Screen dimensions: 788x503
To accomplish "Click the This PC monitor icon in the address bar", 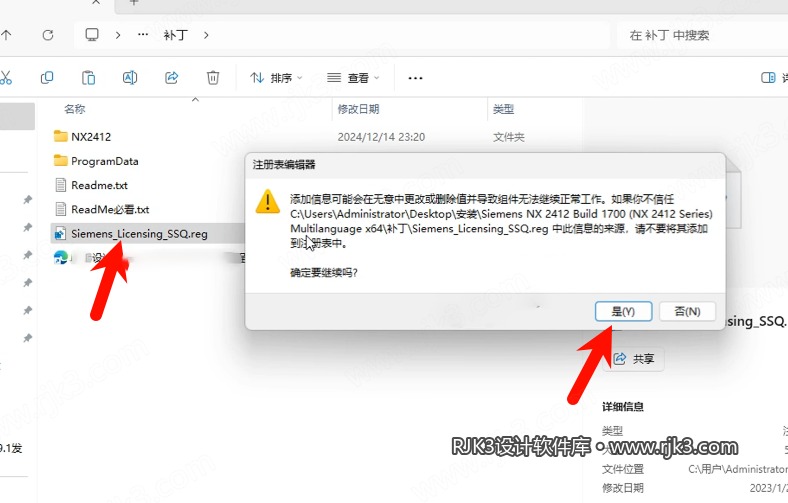I will click(x=92, y=35).
